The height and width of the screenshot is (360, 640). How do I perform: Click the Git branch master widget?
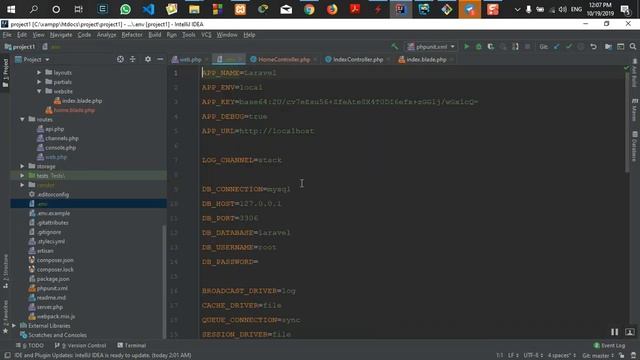[x=598, y=356]
